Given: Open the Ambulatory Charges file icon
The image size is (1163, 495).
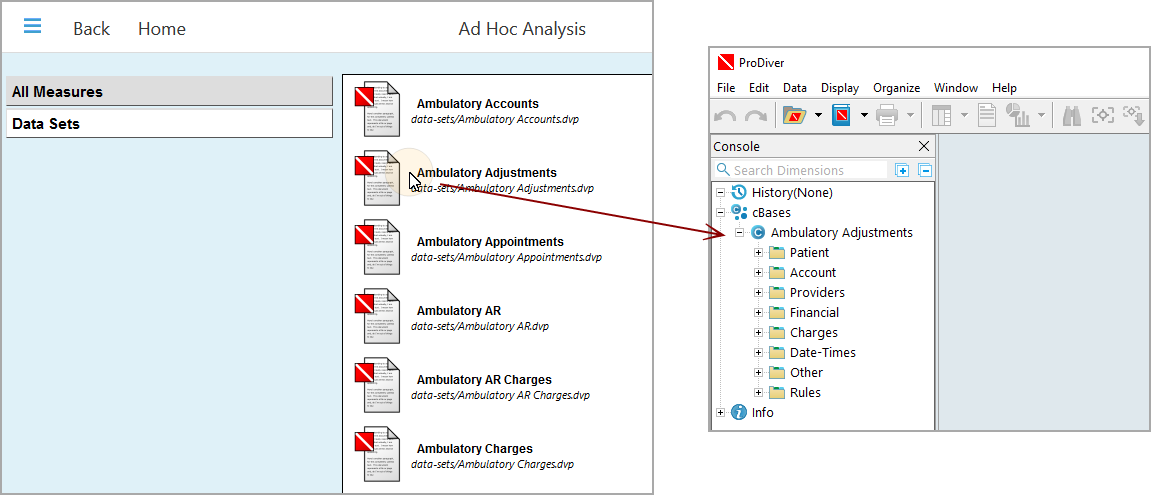Looking at the screenshot, I should click(x=377, y=455).
